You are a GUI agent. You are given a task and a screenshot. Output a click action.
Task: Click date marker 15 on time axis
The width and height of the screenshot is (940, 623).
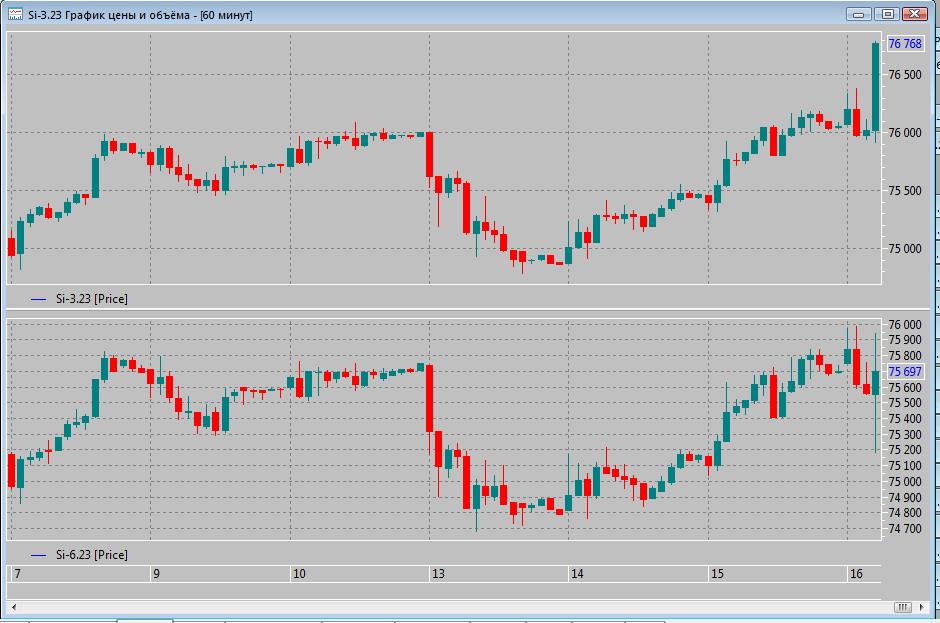[x=717, y=574]
